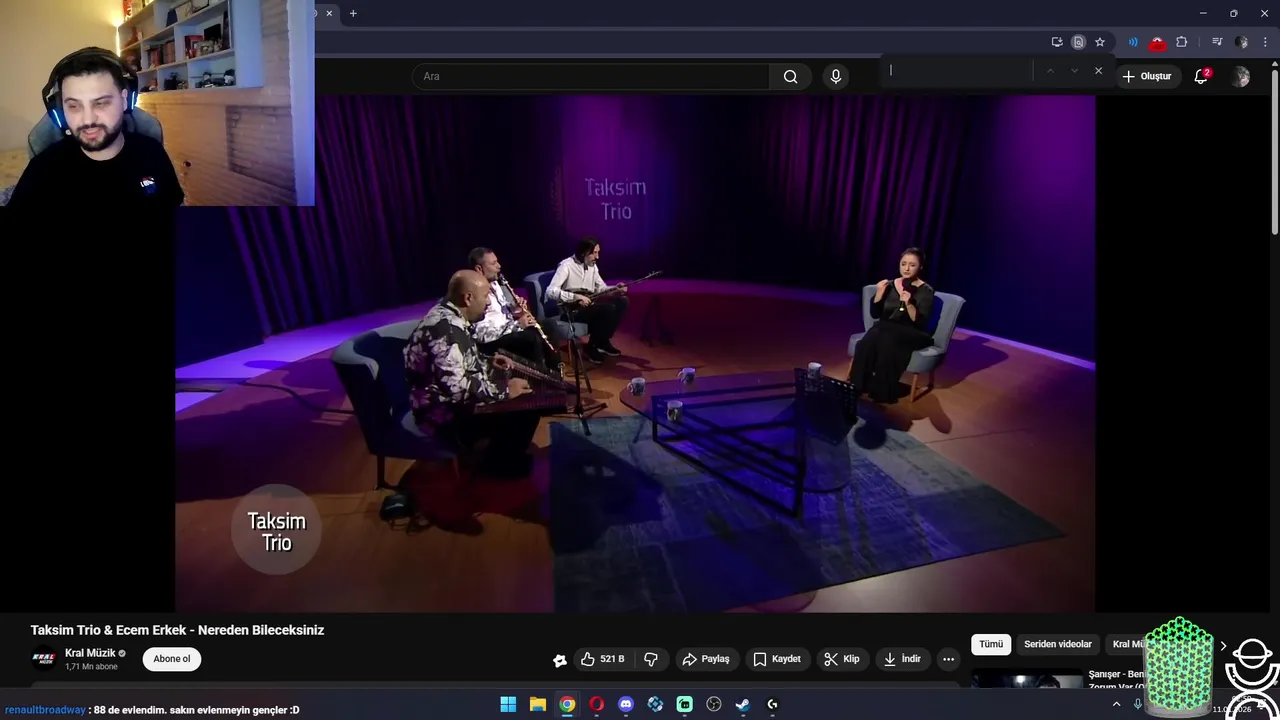1280x720 pixels.
Task: Select the Tümü filter chip
Action: [x=991, y=644]
